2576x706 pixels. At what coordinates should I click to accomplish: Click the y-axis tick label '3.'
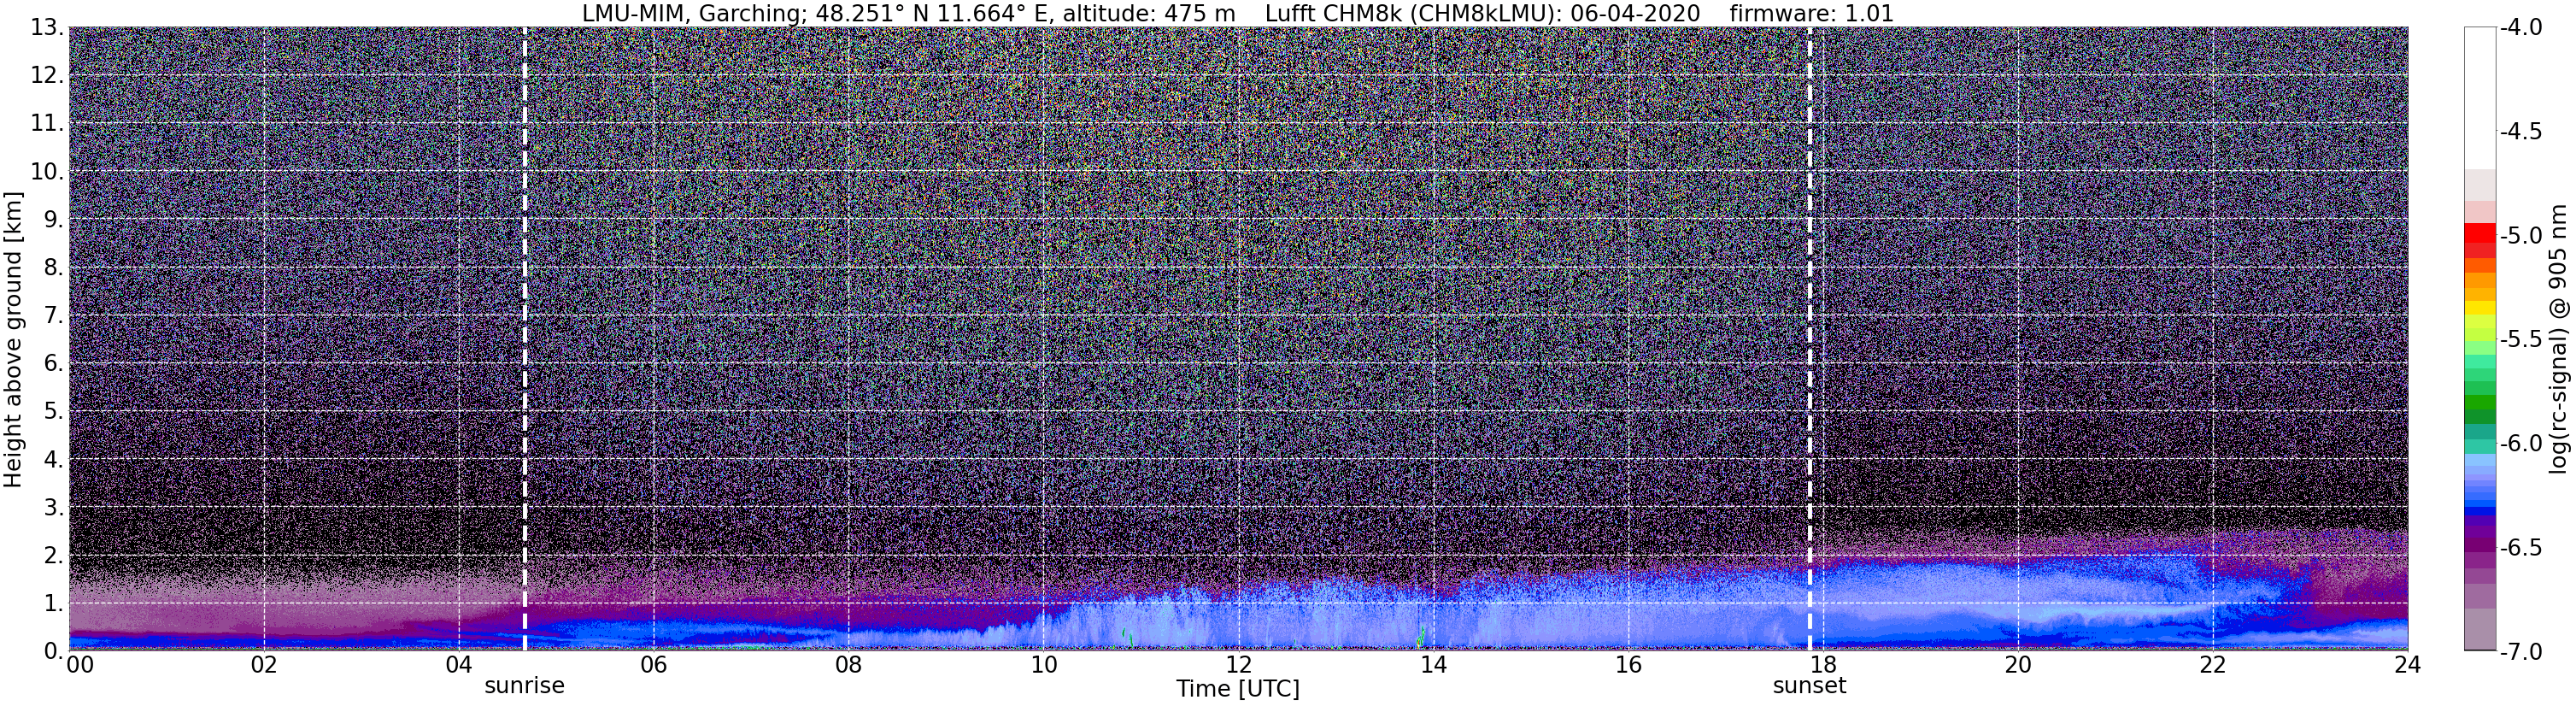[54, 508]
